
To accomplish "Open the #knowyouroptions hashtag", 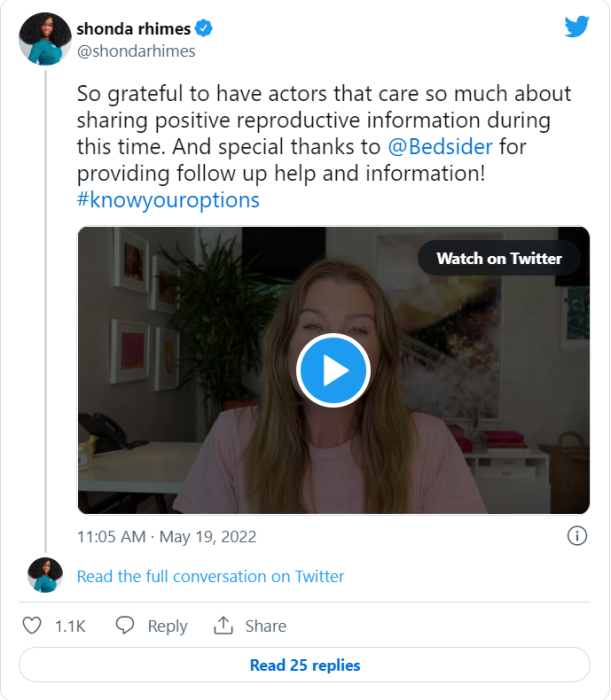I will (x=168, y=200).
